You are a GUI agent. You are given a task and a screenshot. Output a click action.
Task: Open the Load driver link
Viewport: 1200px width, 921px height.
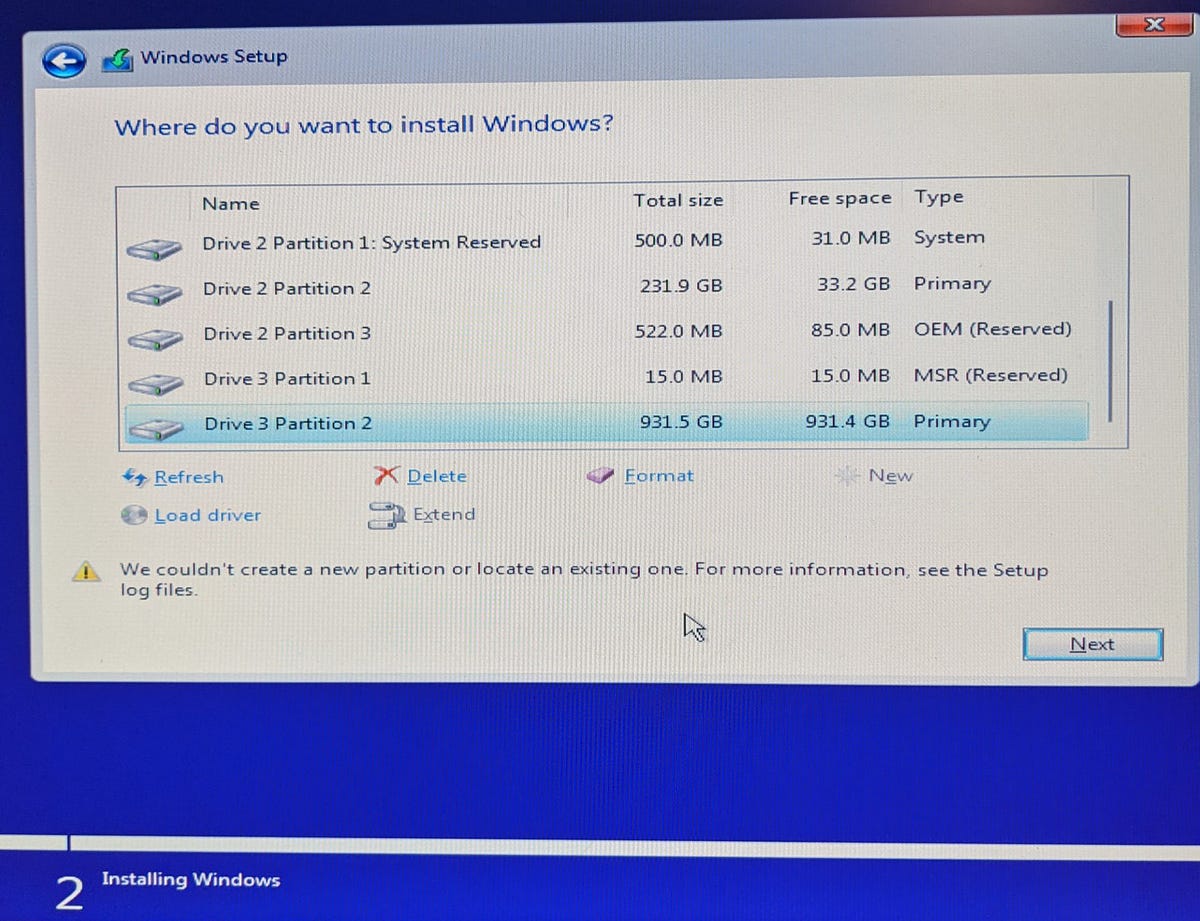[208, 515]
